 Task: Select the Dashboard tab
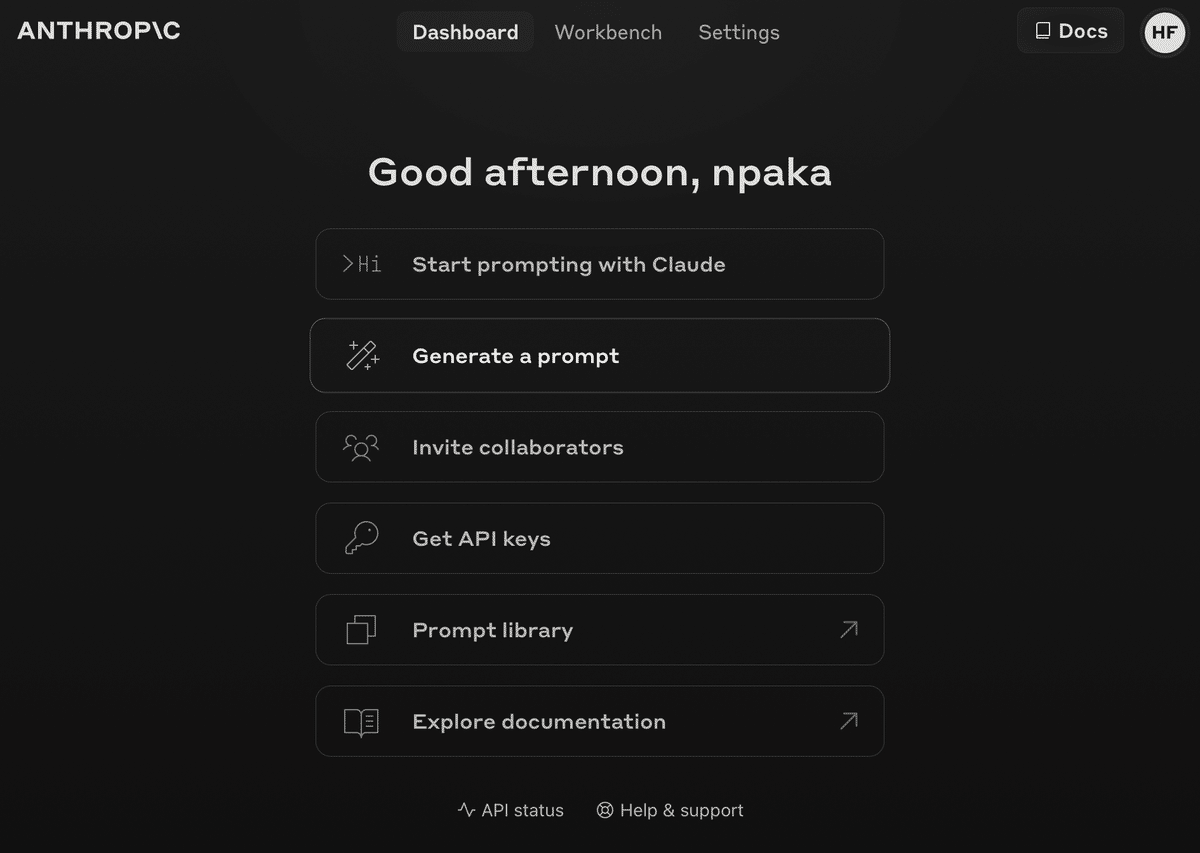tap(465, 32)
